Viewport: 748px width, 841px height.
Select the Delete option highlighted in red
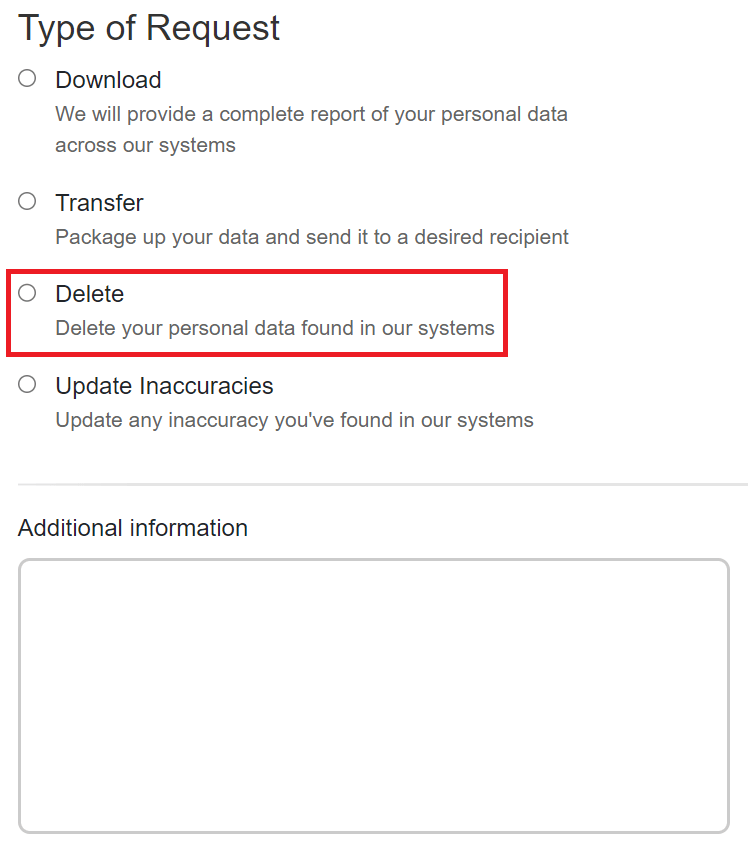[x=26, y=292]
